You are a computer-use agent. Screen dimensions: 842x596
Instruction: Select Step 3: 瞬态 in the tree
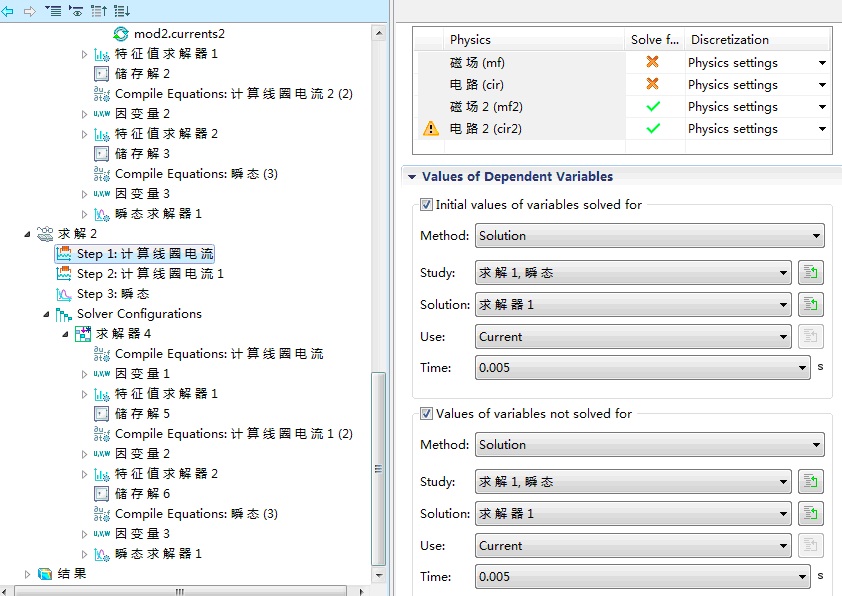112,294
